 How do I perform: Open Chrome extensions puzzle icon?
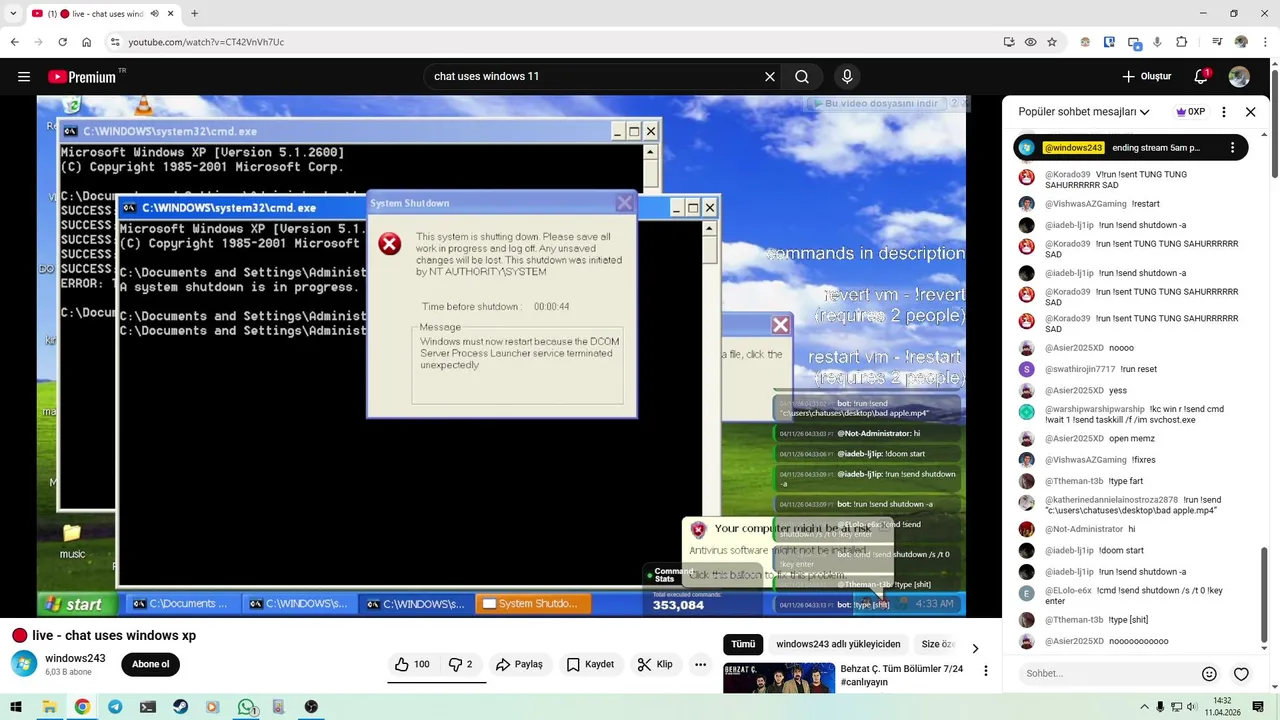(x=1182, y=42)
